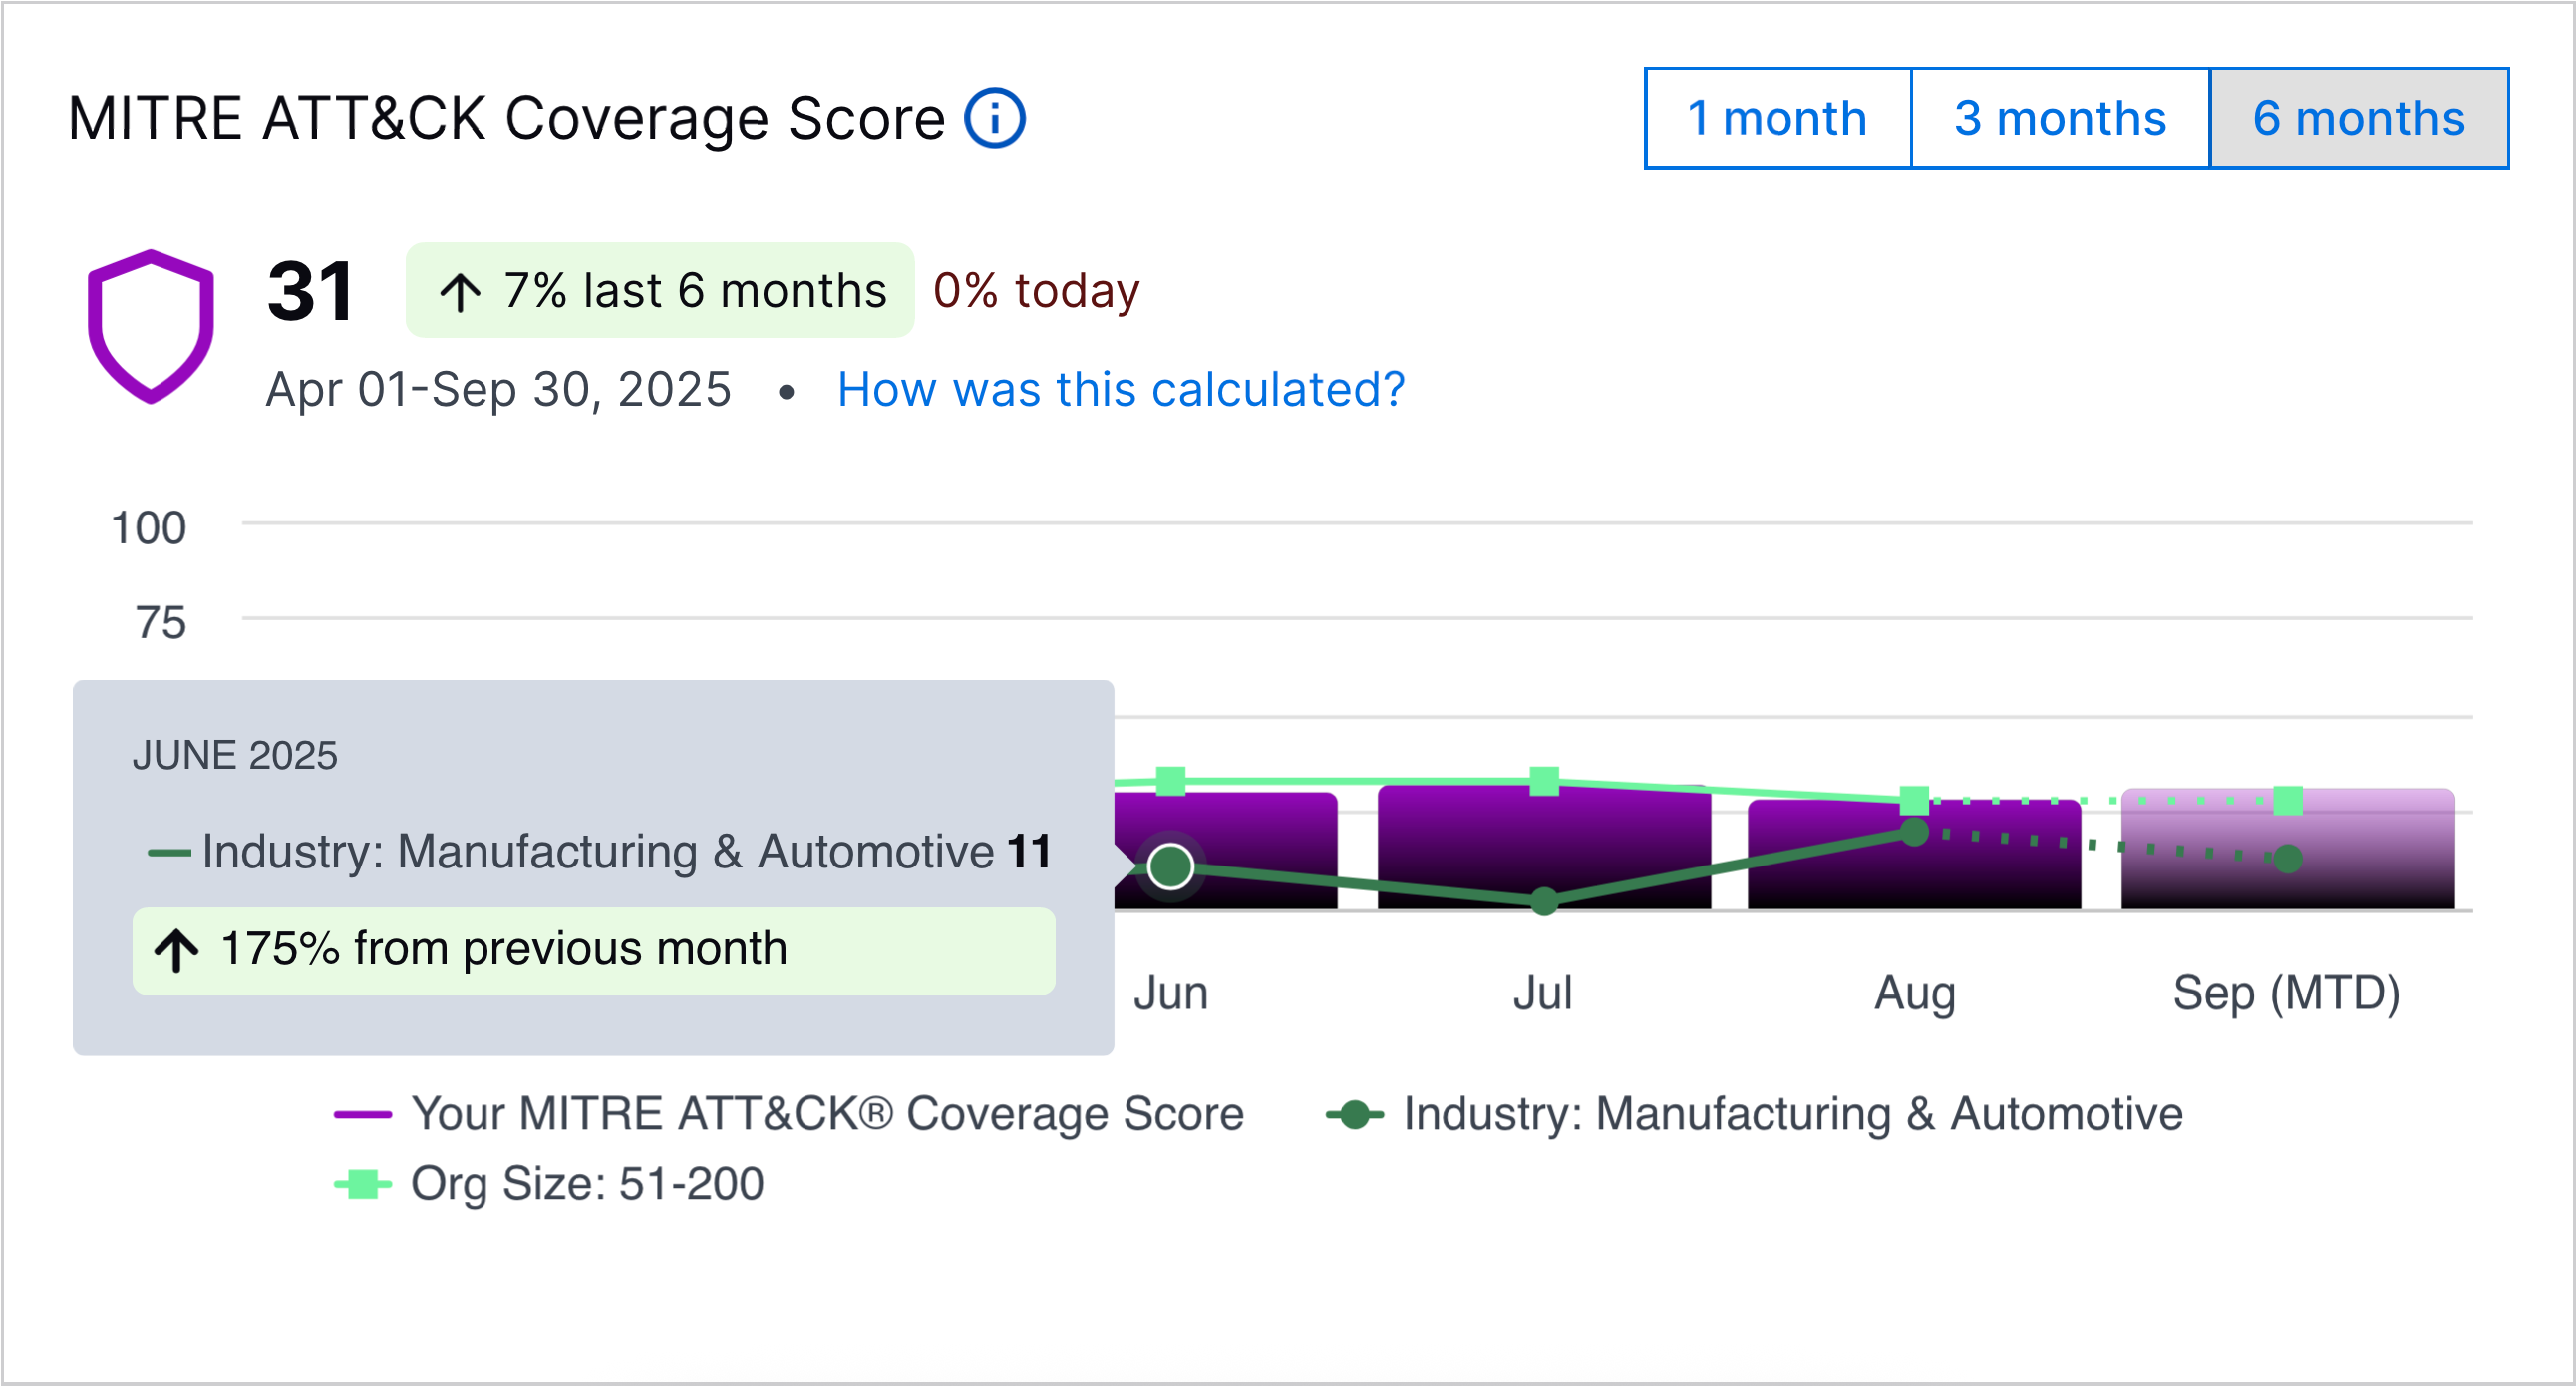Select the 6 months range tab
The image size is (2576, 1386).
[2358, 118]
